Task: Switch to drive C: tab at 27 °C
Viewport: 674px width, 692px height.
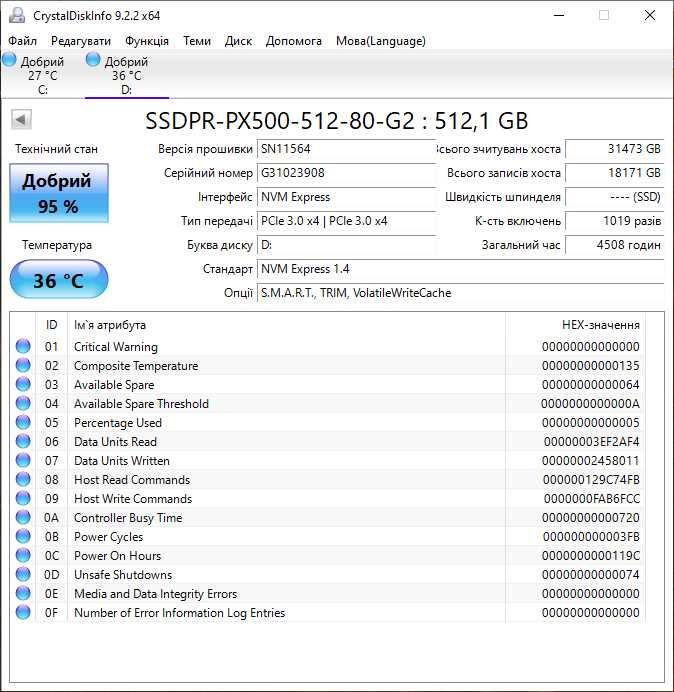Action: (42, 75)
